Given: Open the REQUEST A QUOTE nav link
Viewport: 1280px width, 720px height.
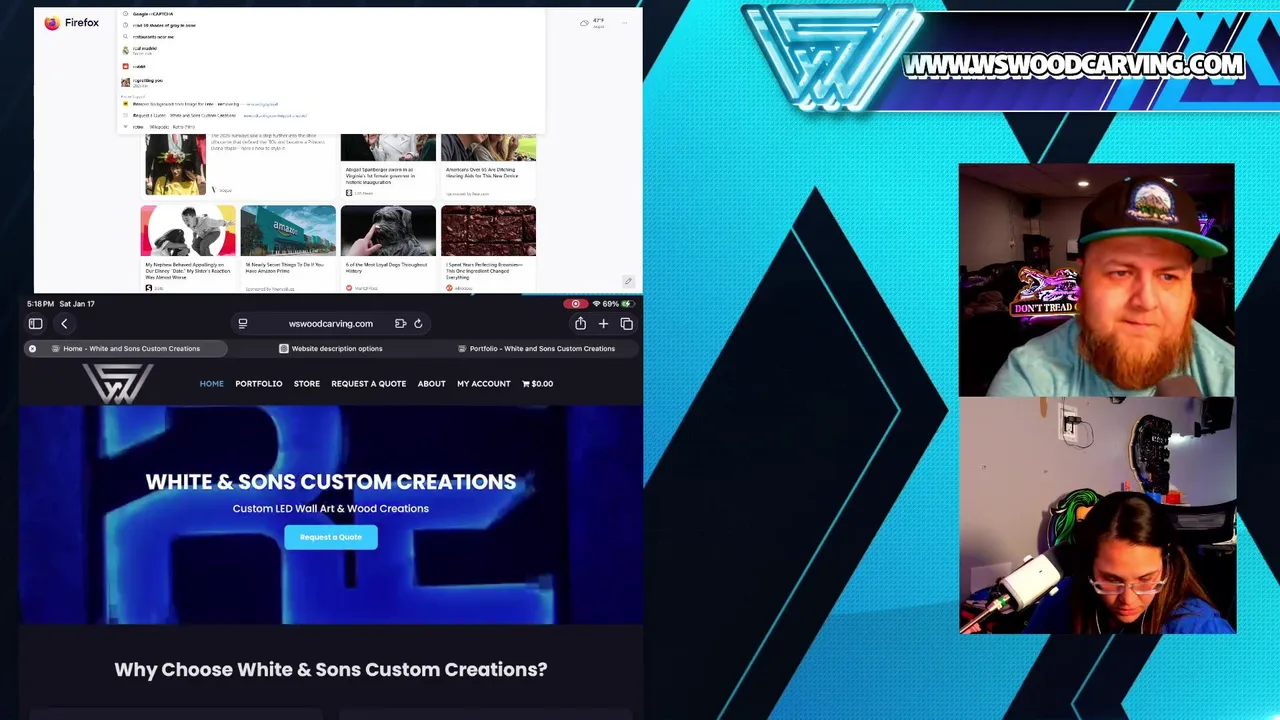Looking at the screenshot, I should (x=368, y=383).
